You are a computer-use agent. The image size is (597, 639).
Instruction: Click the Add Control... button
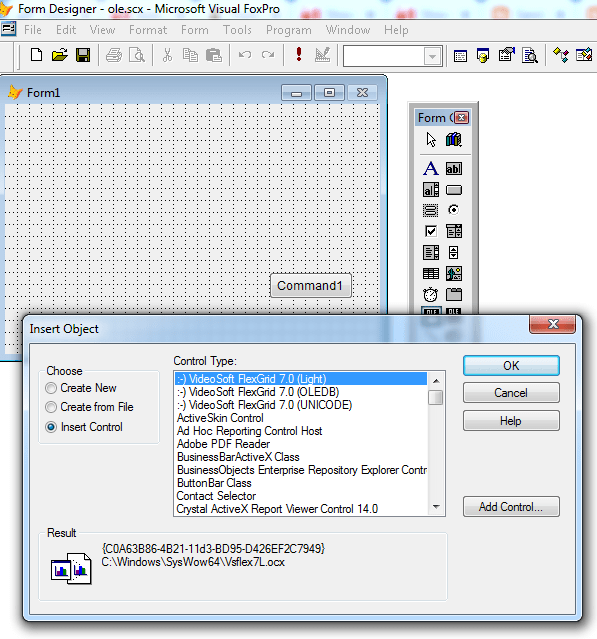point(511,507)
